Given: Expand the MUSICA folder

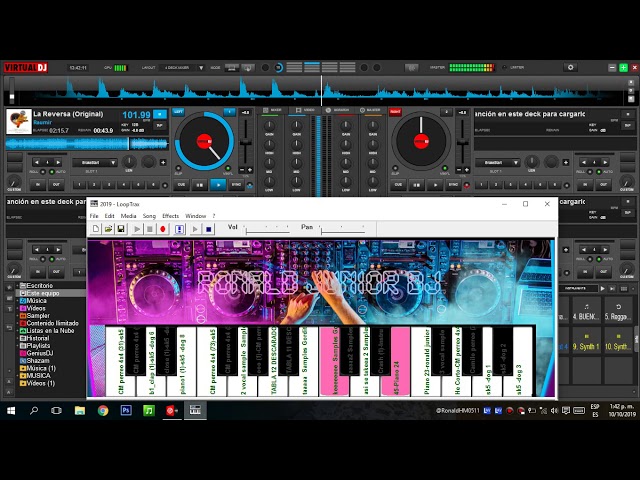Looking at the screenshot, I should pyautogui.click(x=18, y=376).
